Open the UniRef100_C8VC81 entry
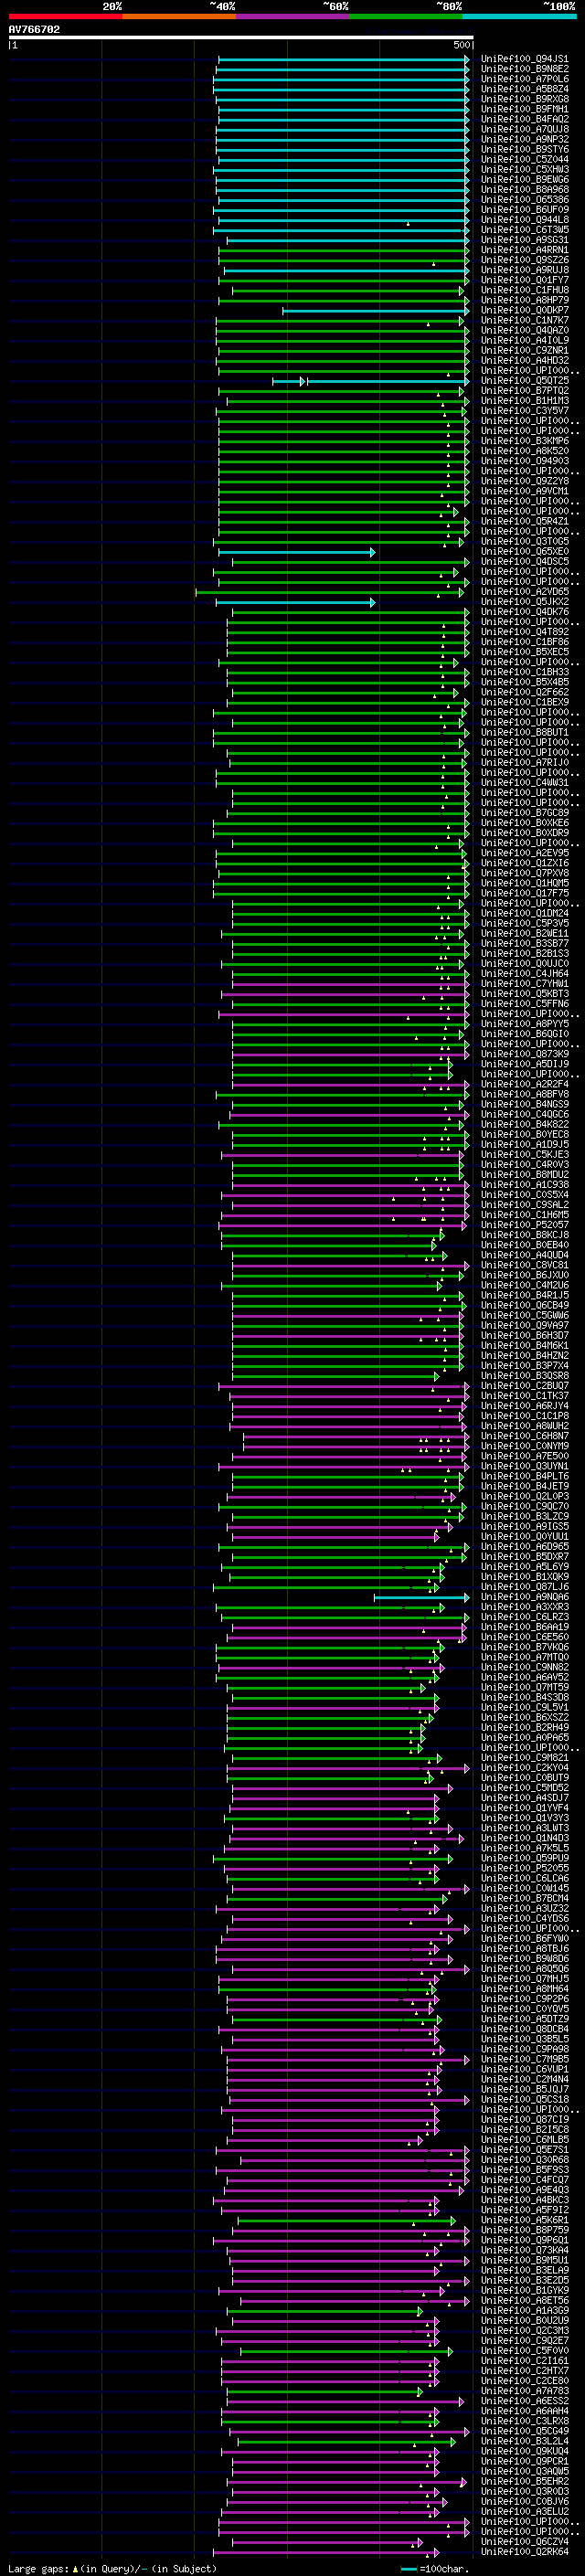 [524, 1265]
